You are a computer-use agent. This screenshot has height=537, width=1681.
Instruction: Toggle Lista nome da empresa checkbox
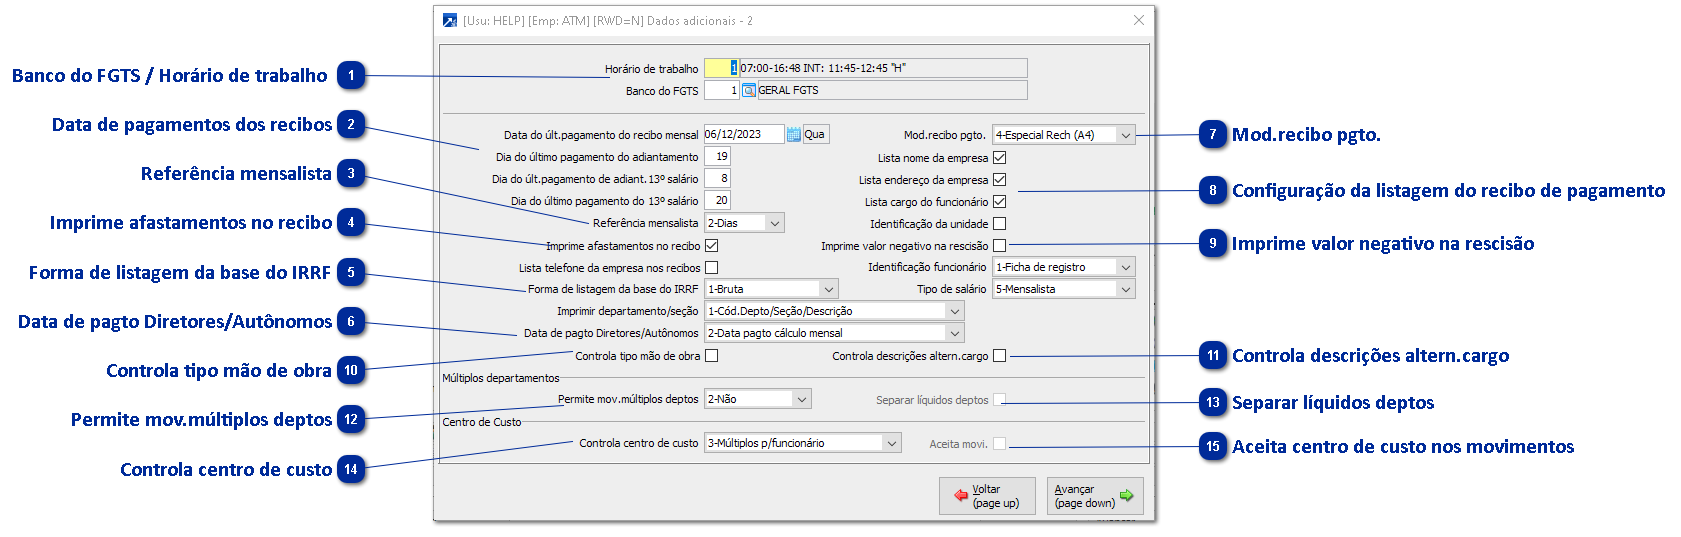coord(1000,158)
